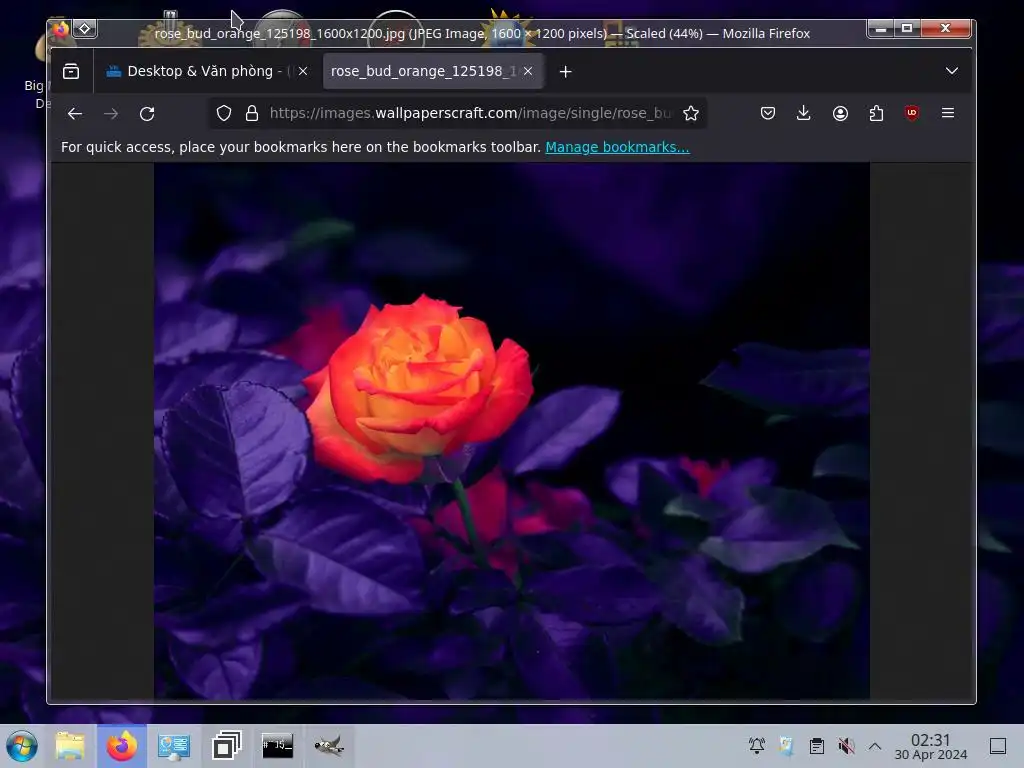Show desktop via taskbar corner button
Screen dimensions: 1024x768
tap(998, 746)
